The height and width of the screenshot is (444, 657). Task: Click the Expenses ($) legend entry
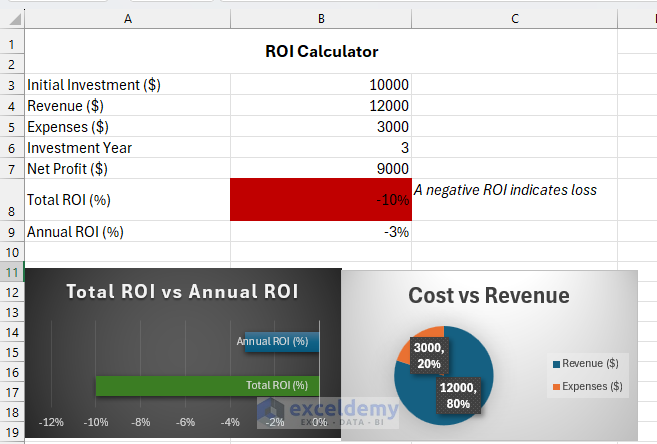(588, 386)
